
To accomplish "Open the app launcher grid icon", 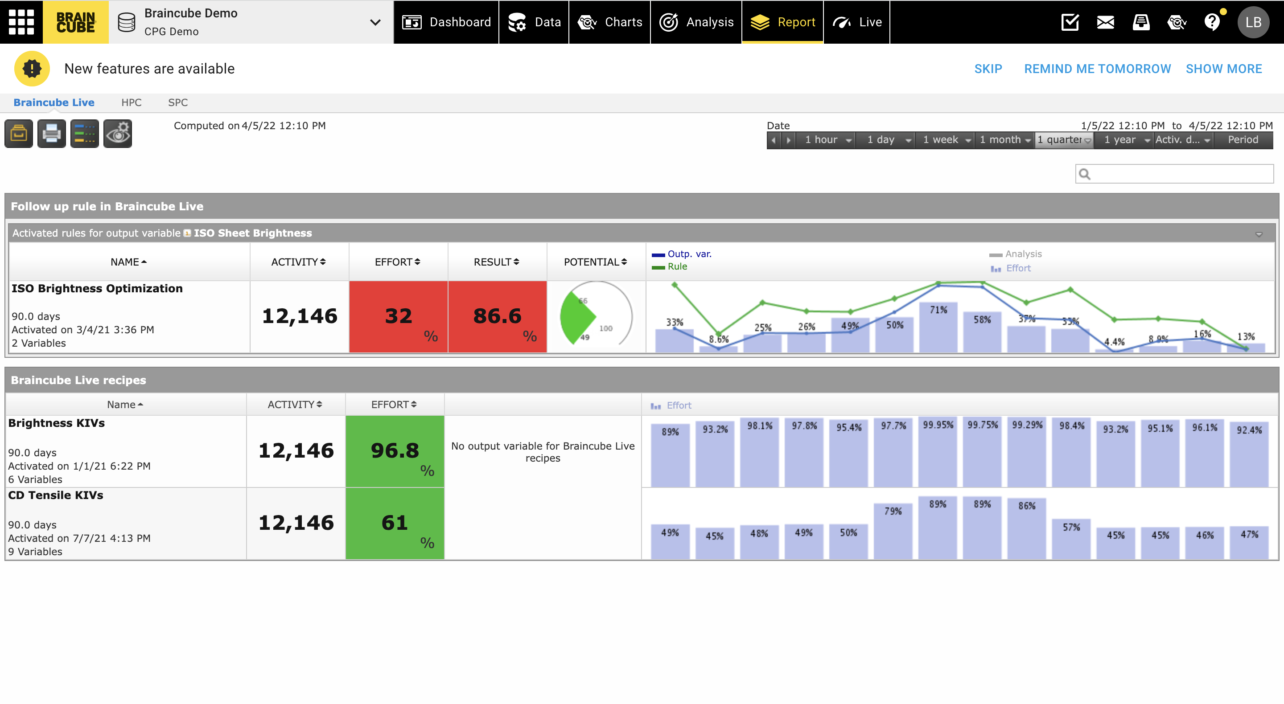I will [x=21, y=22].
